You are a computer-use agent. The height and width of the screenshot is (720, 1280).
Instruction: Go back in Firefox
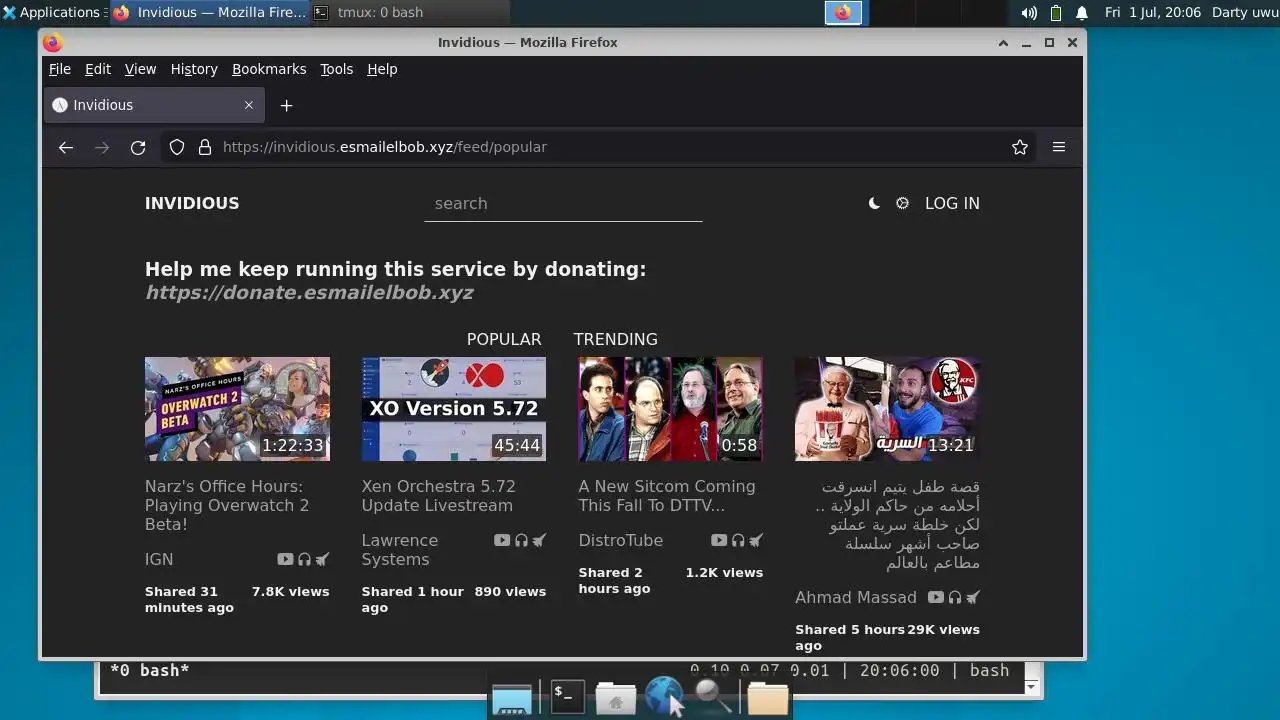coord(66,147)
